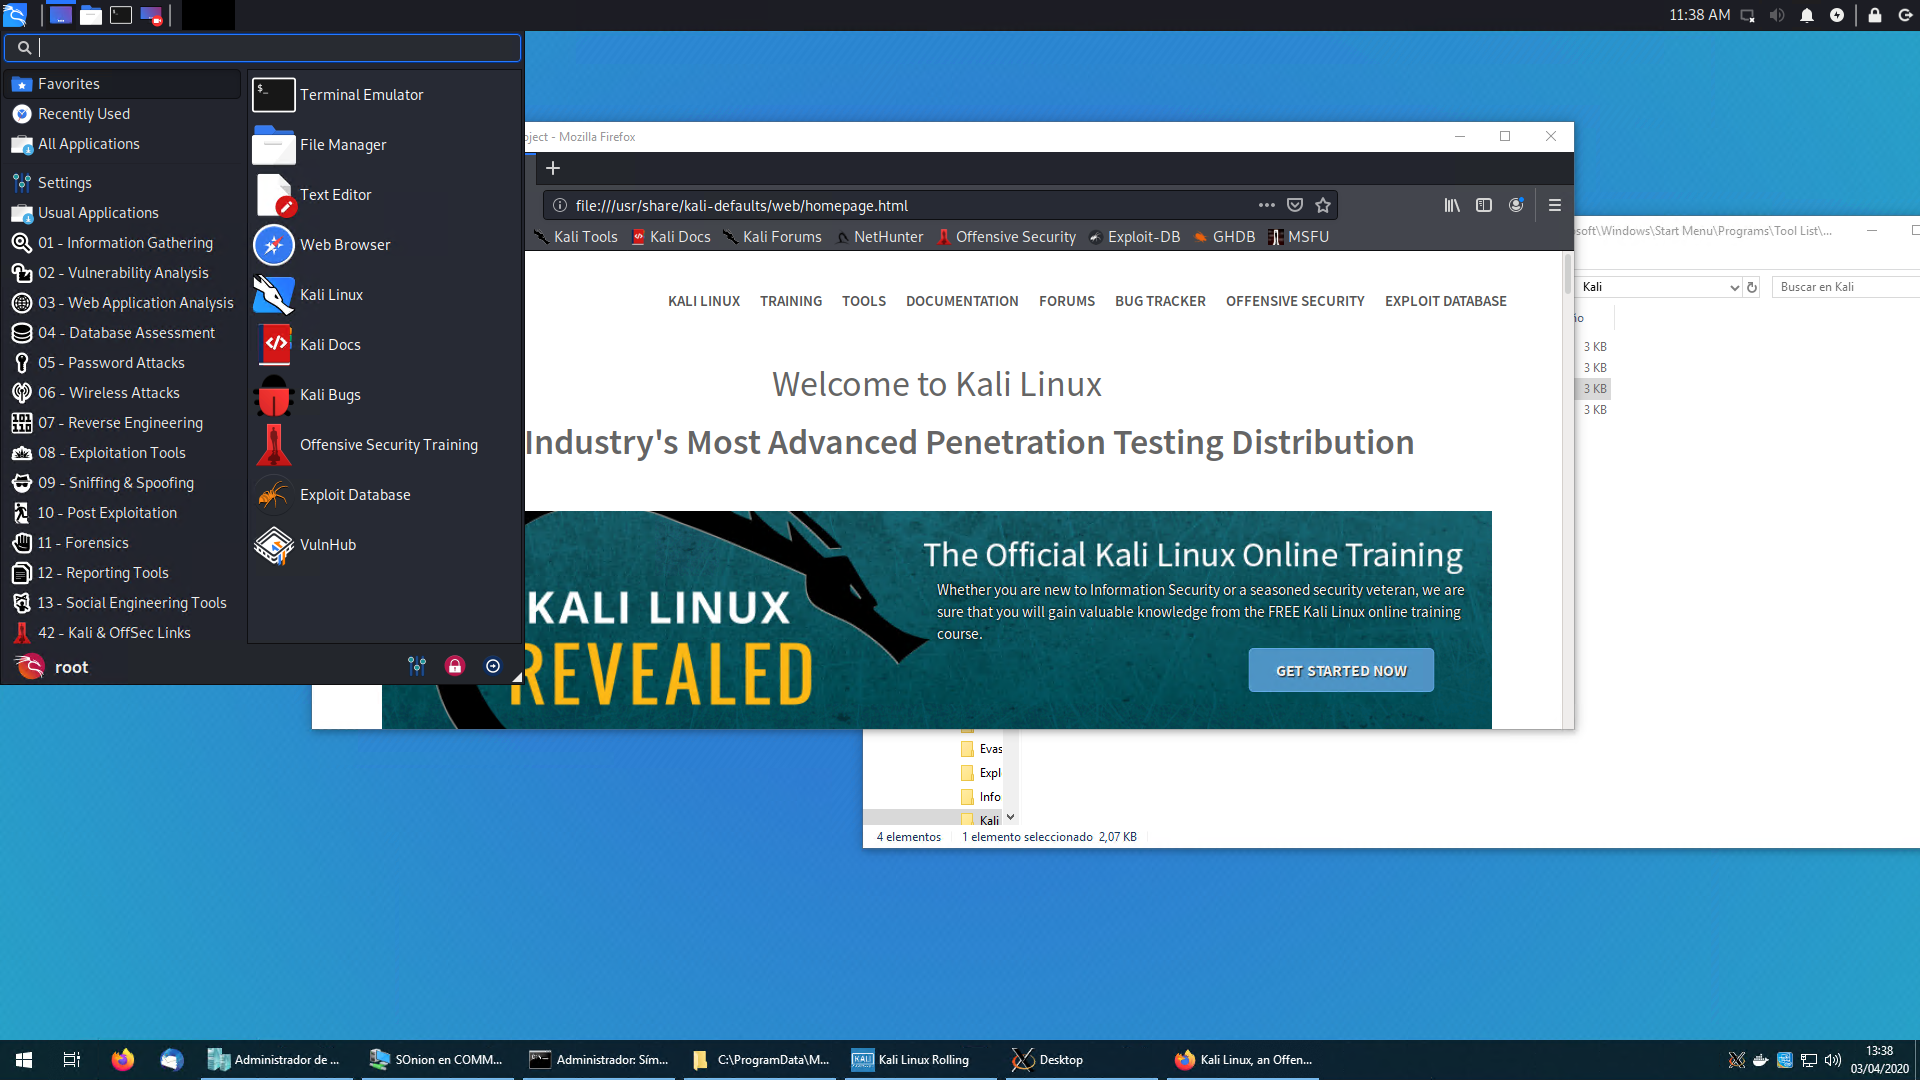This screenshot has width=1920, height=1080.
Task: Expand the Kali address bar dropdown
Action: click(x=1734, y=288)
